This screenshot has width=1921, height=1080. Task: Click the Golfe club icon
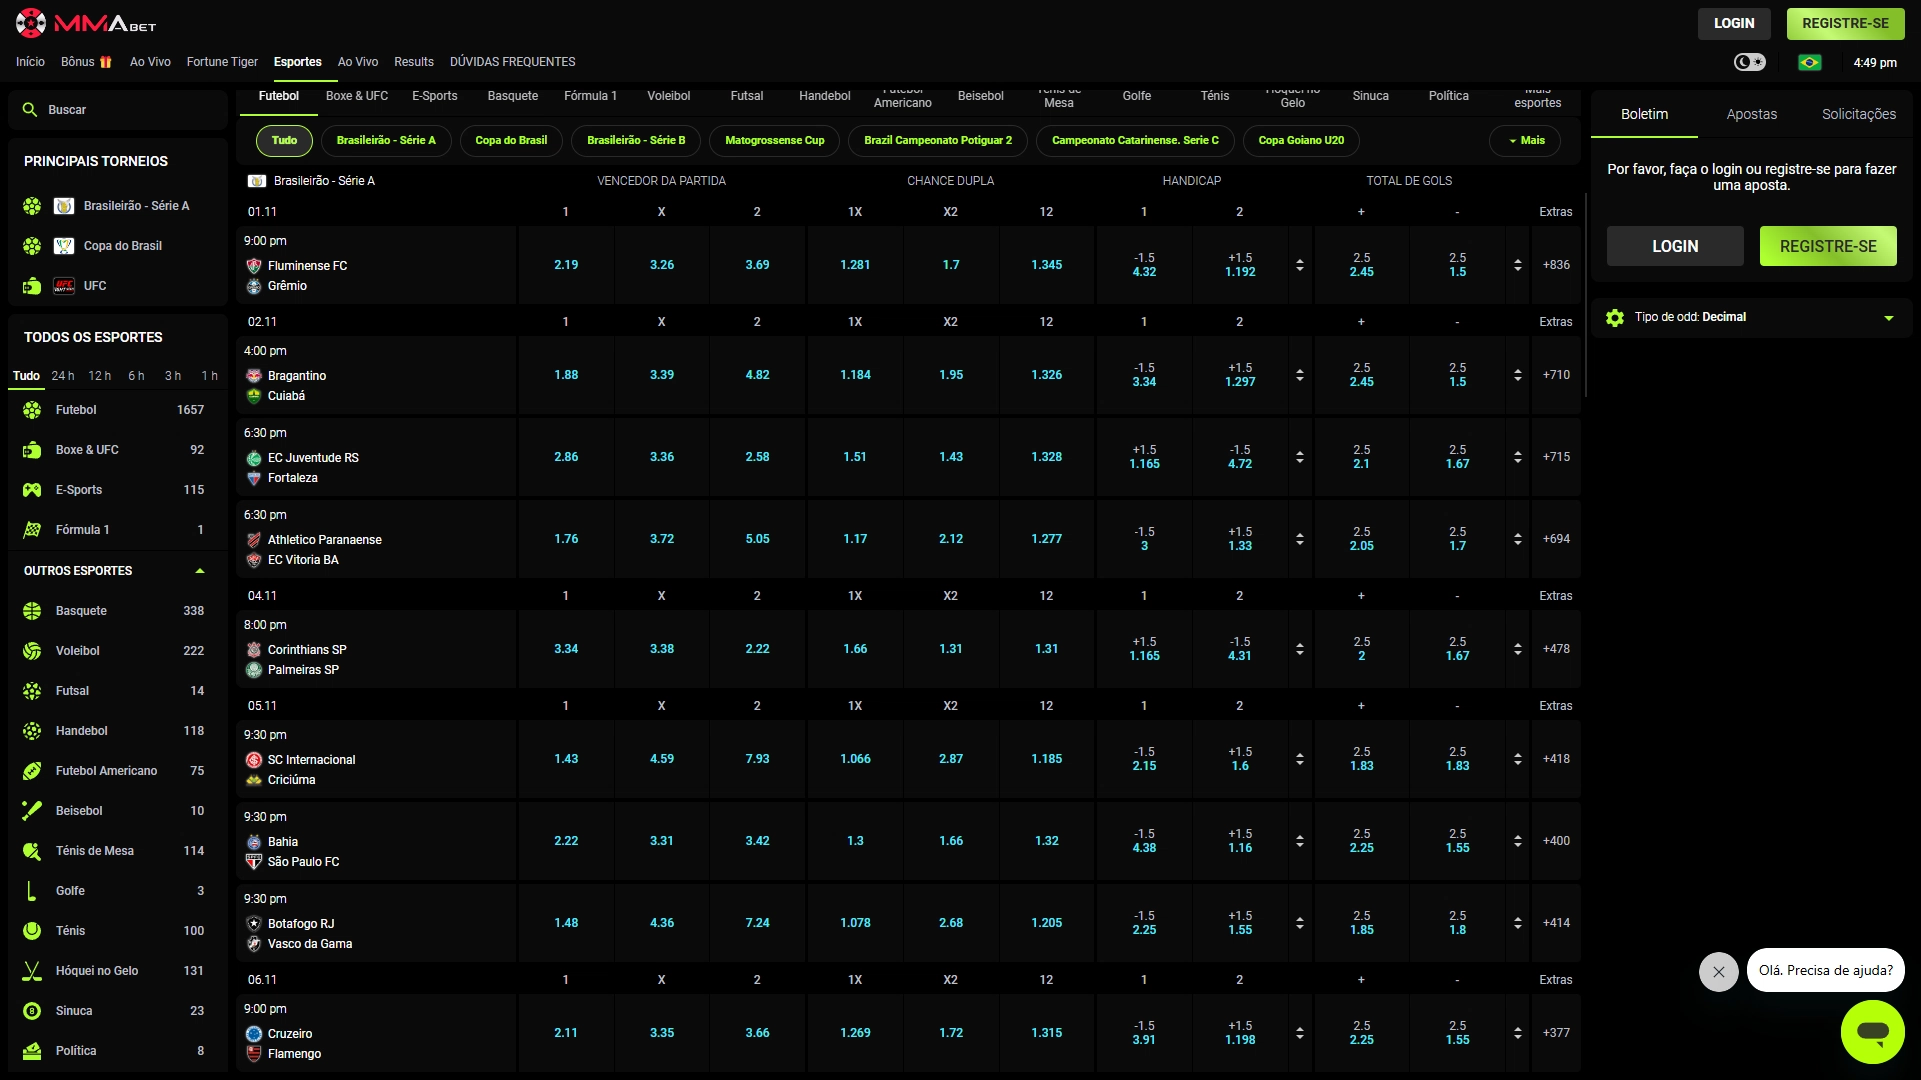pos(32,891)
